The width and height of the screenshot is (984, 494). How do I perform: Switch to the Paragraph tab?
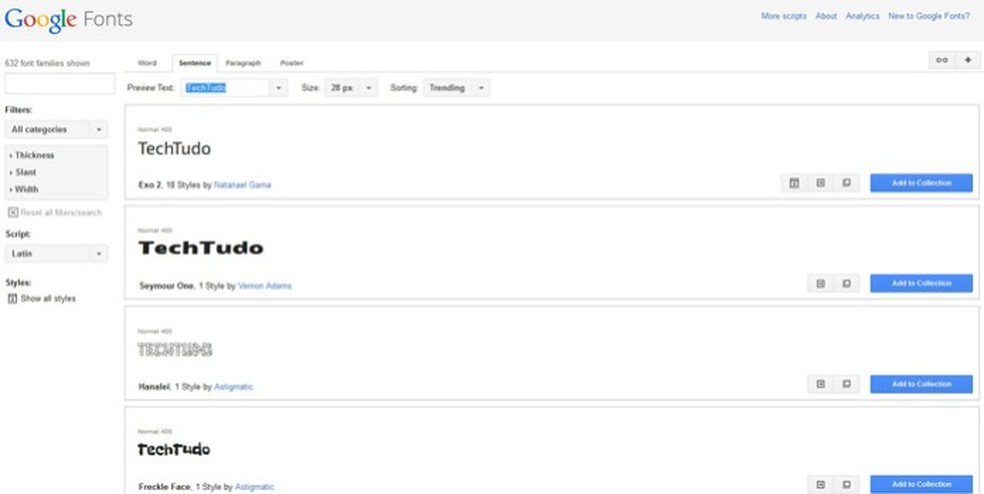click(243, 63)
